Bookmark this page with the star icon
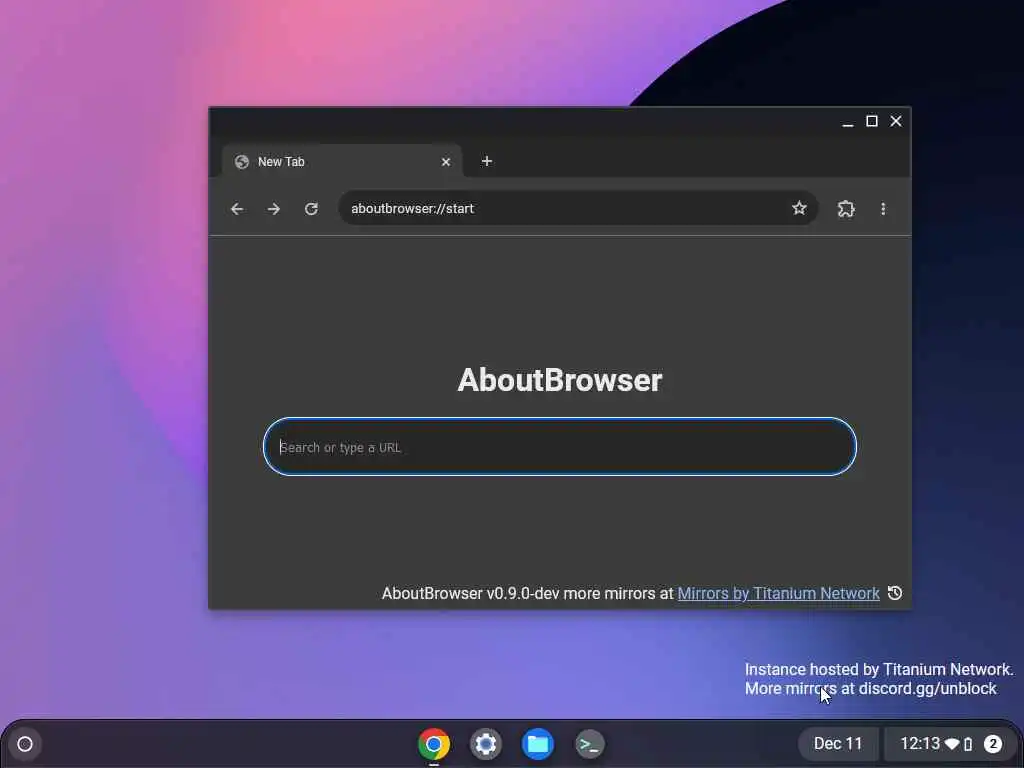 799,208
